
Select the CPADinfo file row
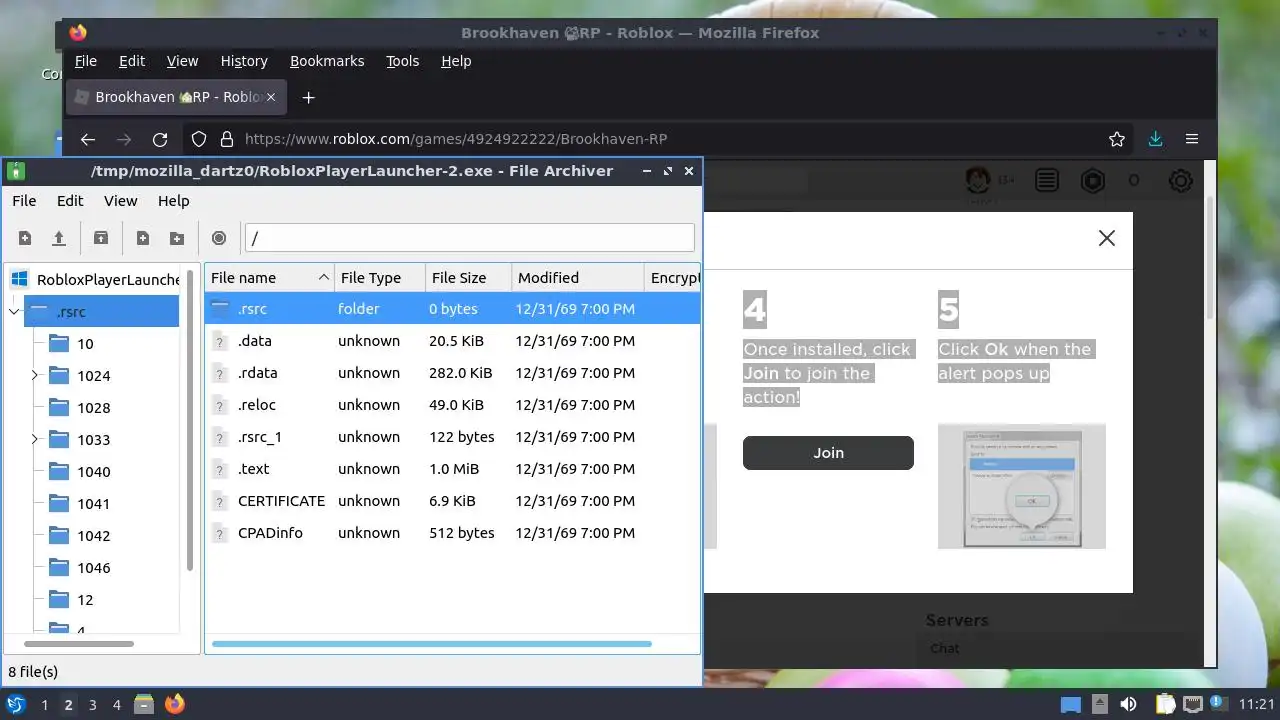[x=452, y=533]
